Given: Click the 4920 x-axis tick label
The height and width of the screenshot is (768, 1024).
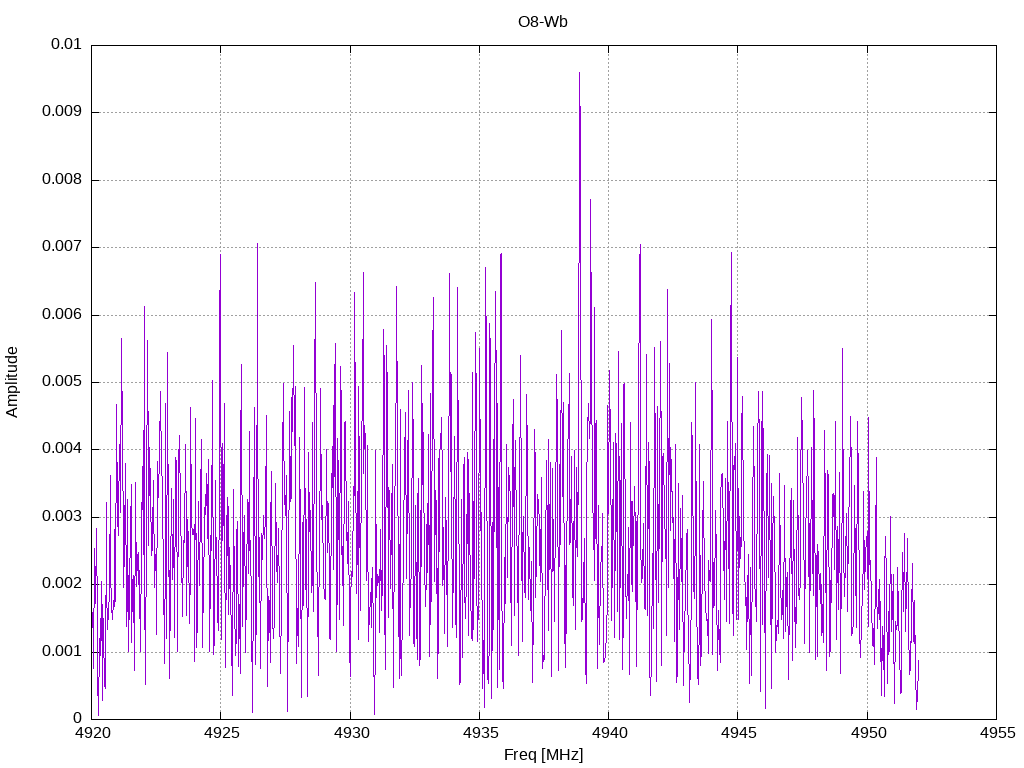Looking at the screenshot, I should click(x=92, y=733).
